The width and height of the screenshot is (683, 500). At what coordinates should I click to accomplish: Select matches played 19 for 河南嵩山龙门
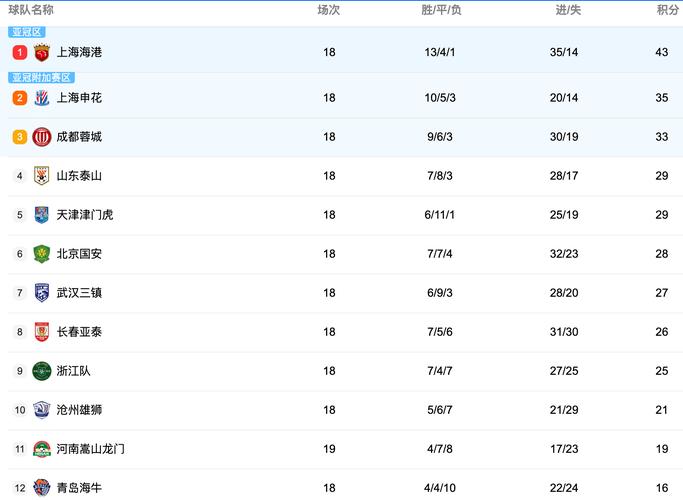(x=329, y=449)
